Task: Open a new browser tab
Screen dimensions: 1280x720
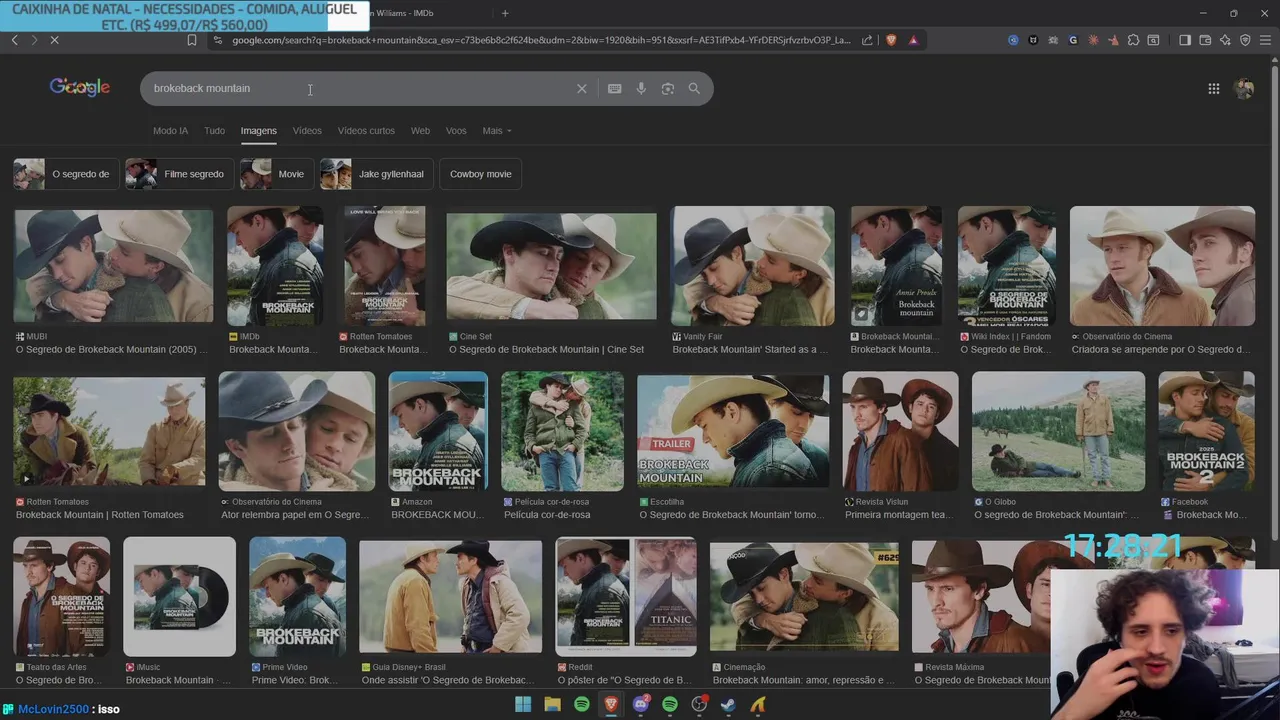Action: [x=505, y=13]
